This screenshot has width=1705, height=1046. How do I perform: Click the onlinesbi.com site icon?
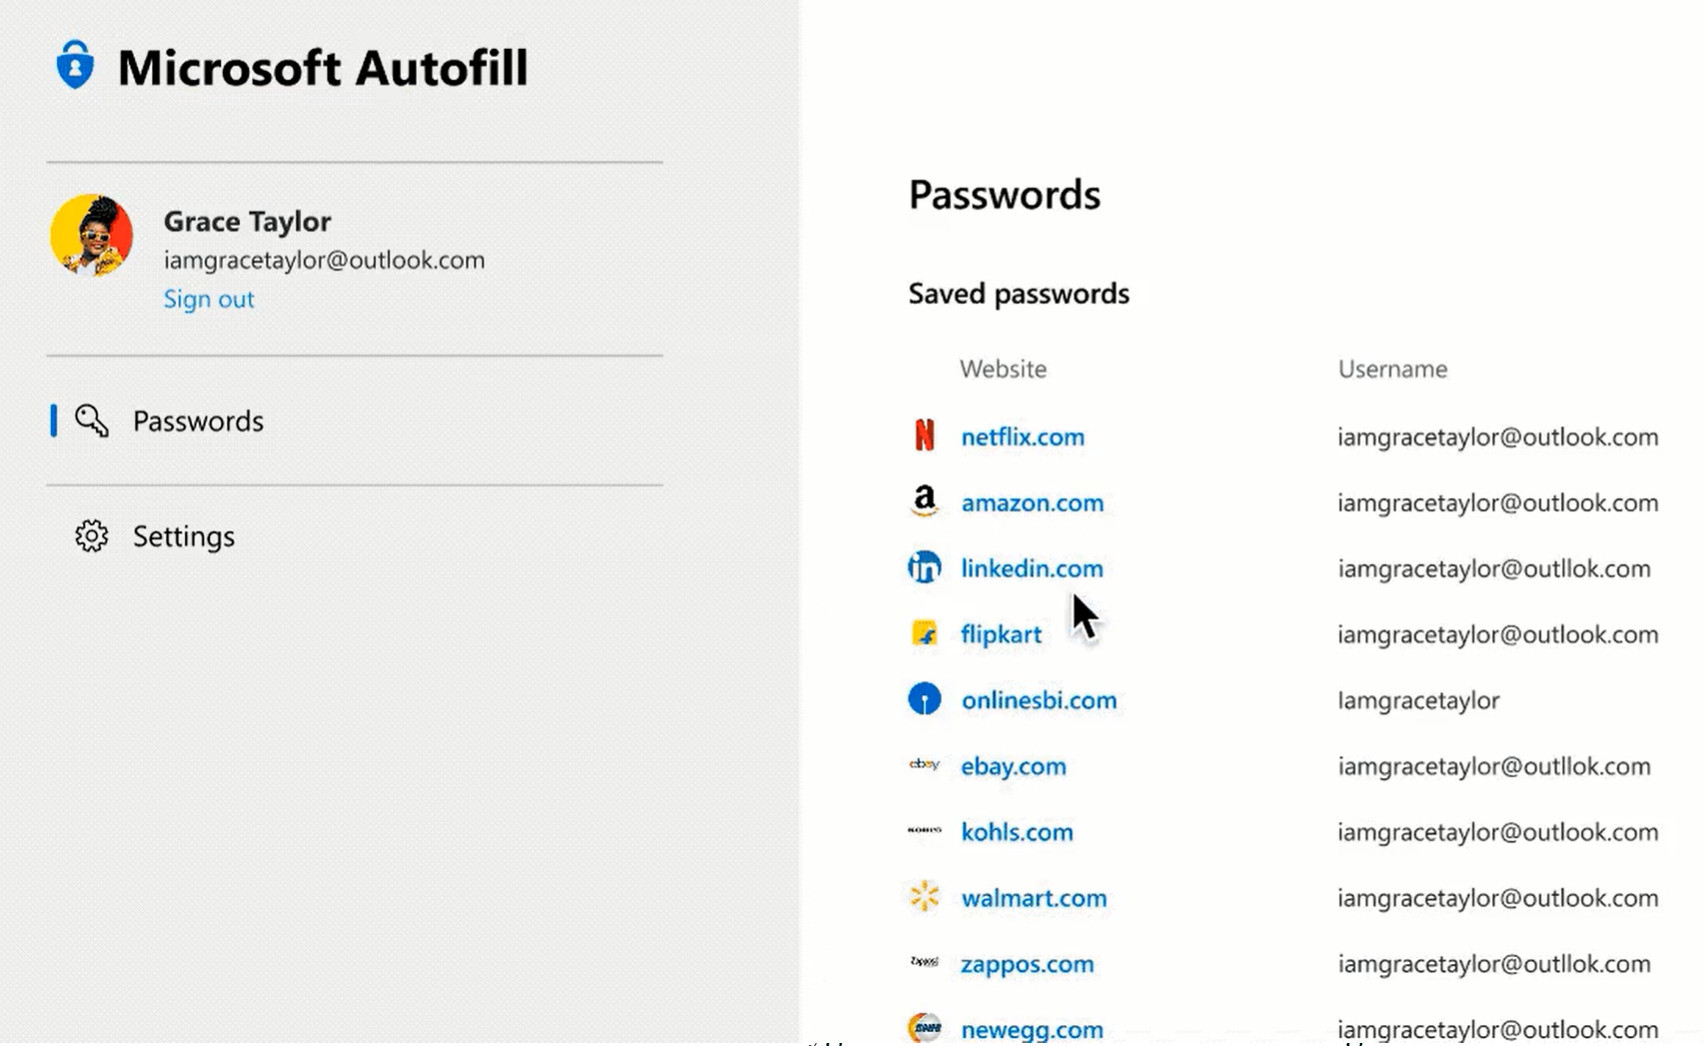[924, 699]
